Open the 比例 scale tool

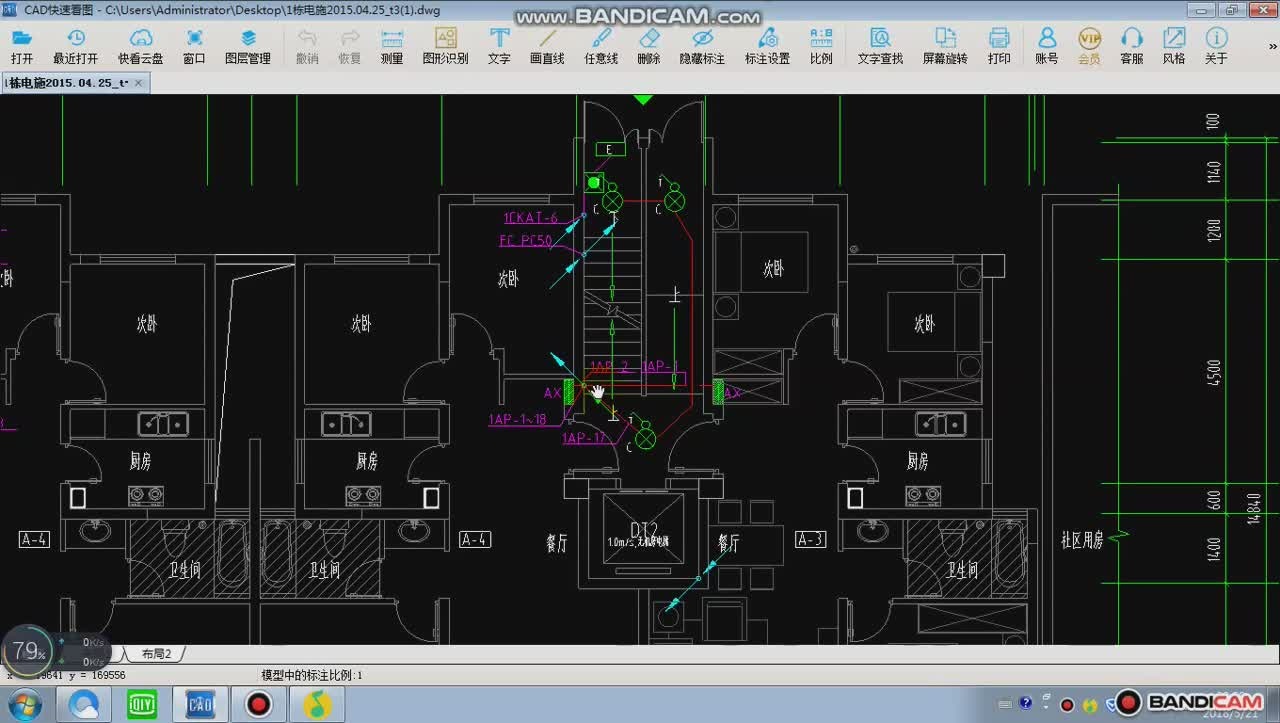821,46
